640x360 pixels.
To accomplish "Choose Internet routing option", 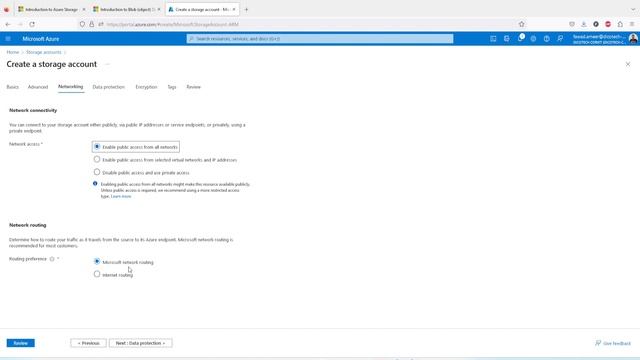I will pos(97,274).
